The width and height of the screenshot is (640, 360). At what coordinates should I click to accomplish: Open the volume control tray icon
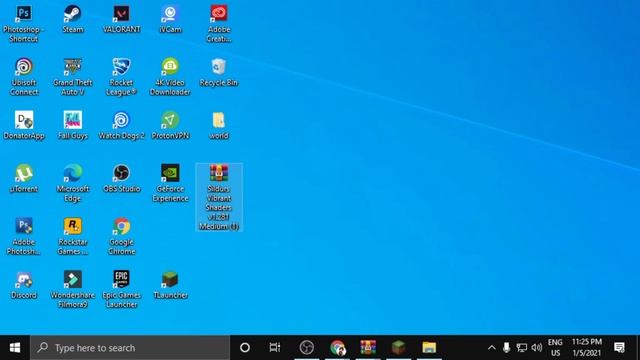tap(537, 348)
